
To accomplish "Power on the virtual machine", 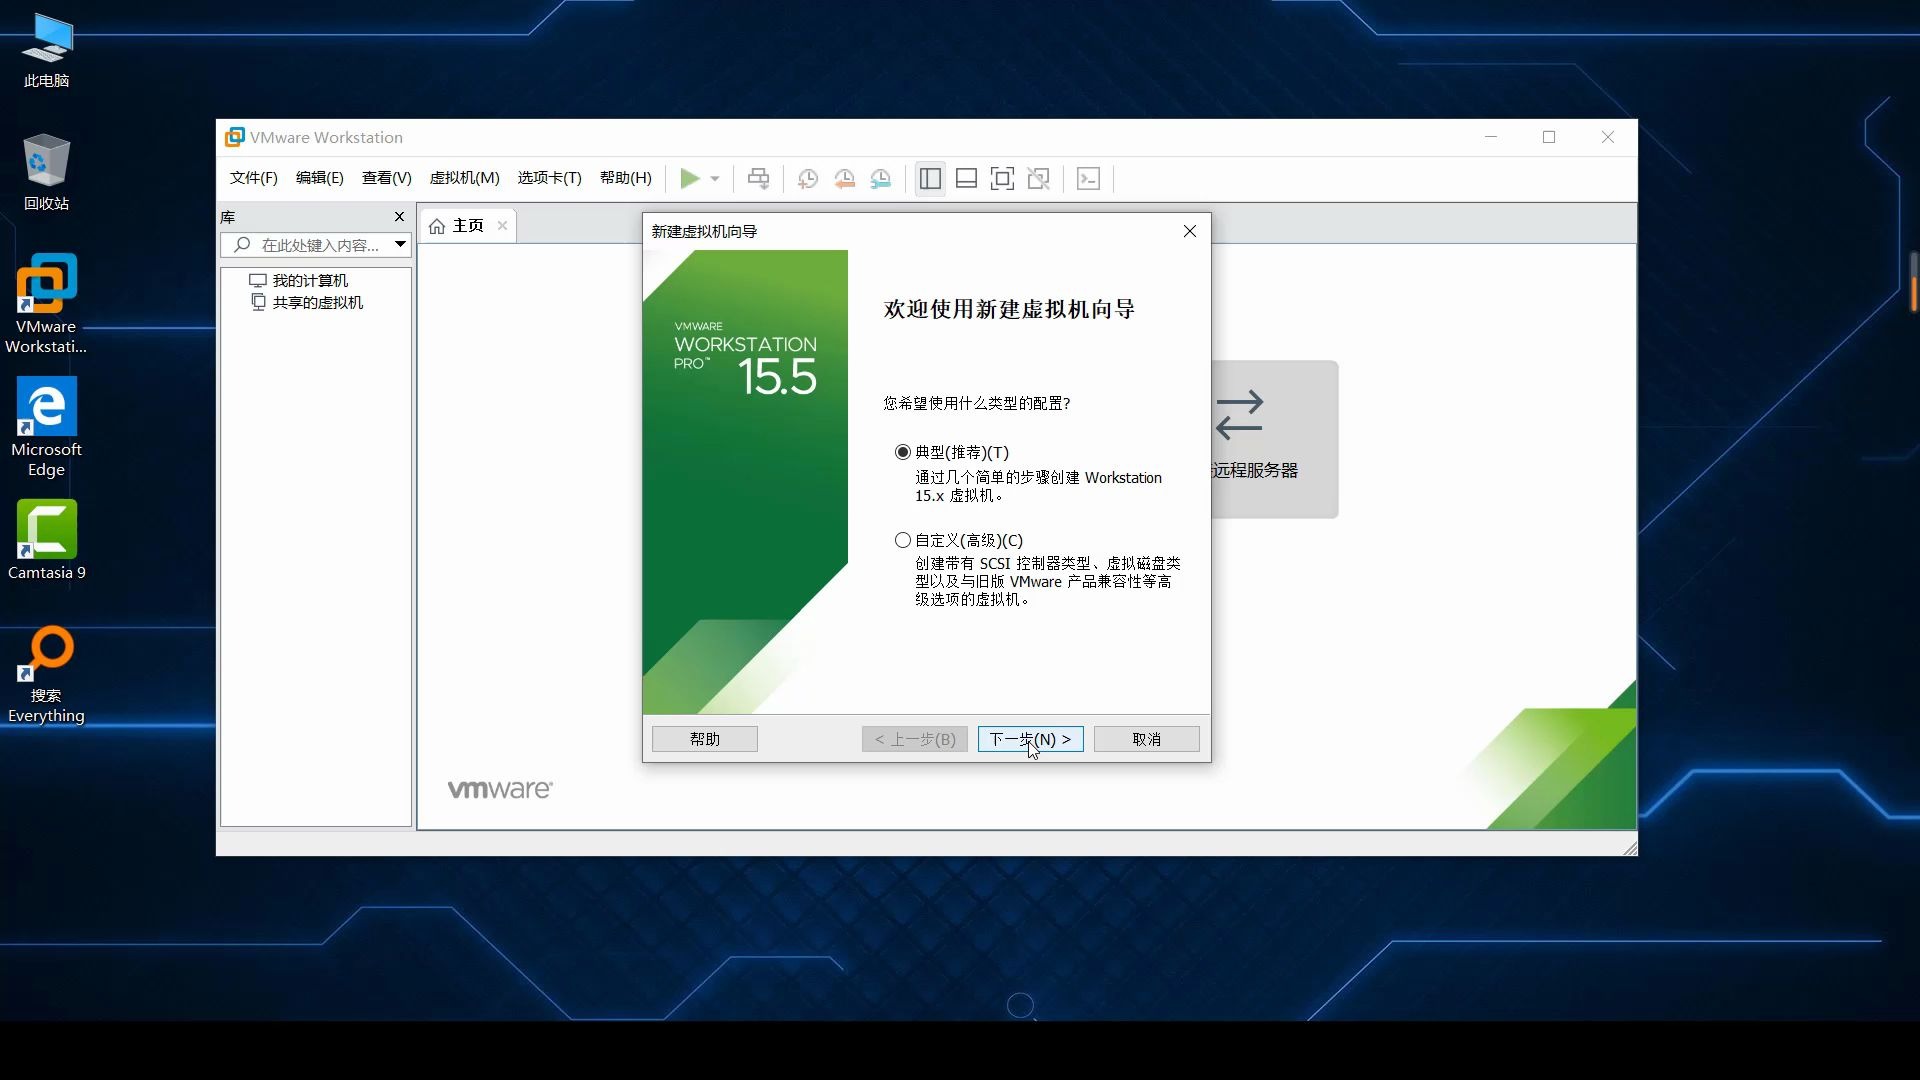I will 691,179.
